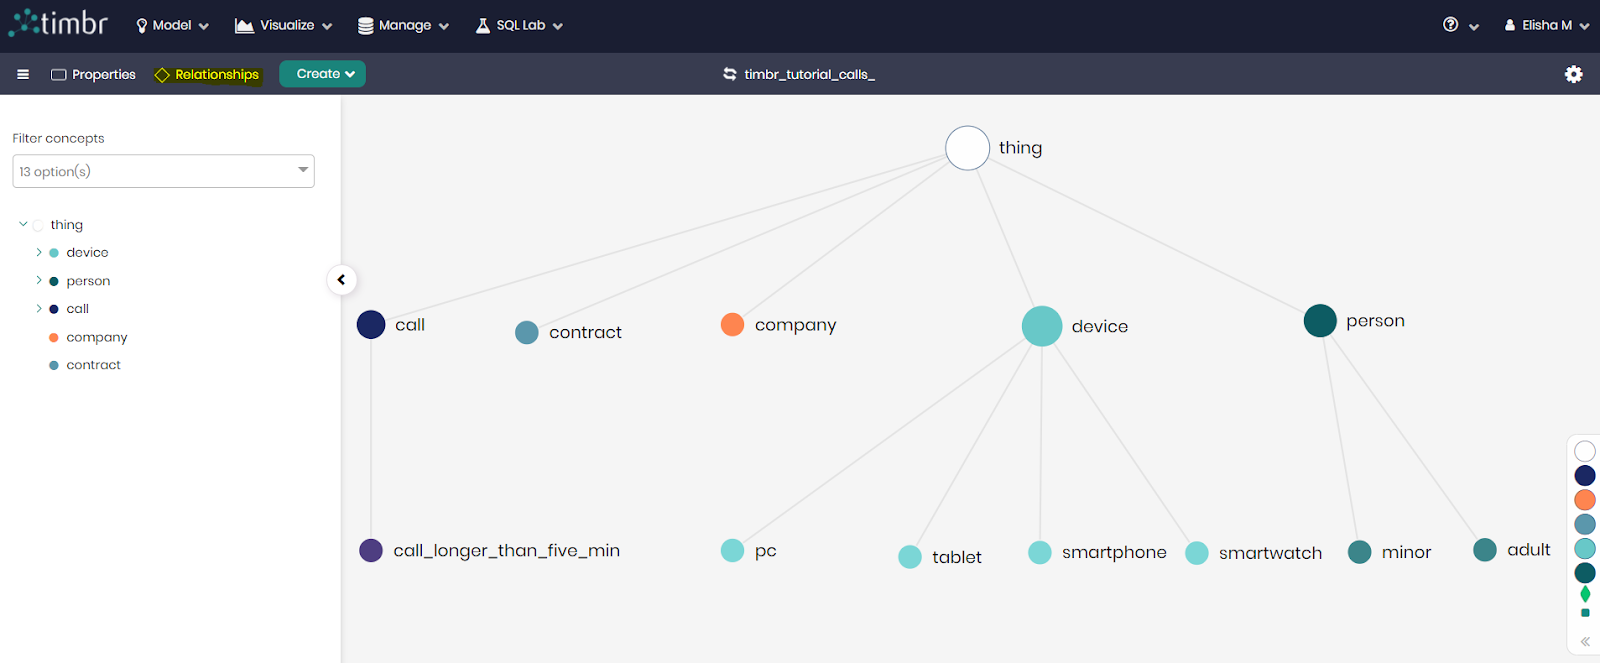The height and width of the screenshot is (663, 1600).
Task: Toggle the Properties view
Action: tap(93, 74)
